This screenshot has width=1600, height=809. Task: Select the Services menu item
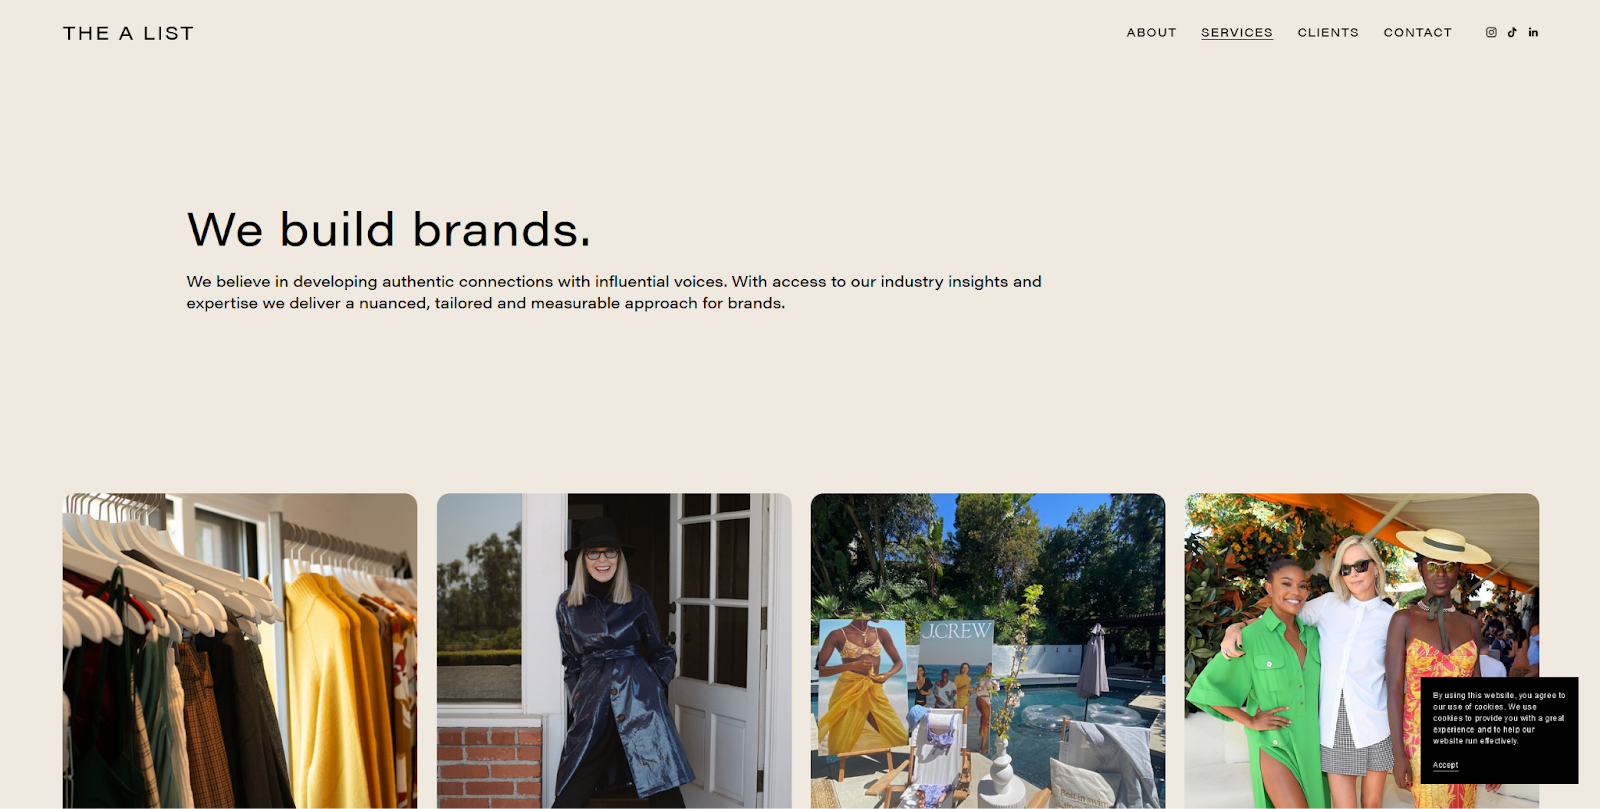tap(1237, 32)
